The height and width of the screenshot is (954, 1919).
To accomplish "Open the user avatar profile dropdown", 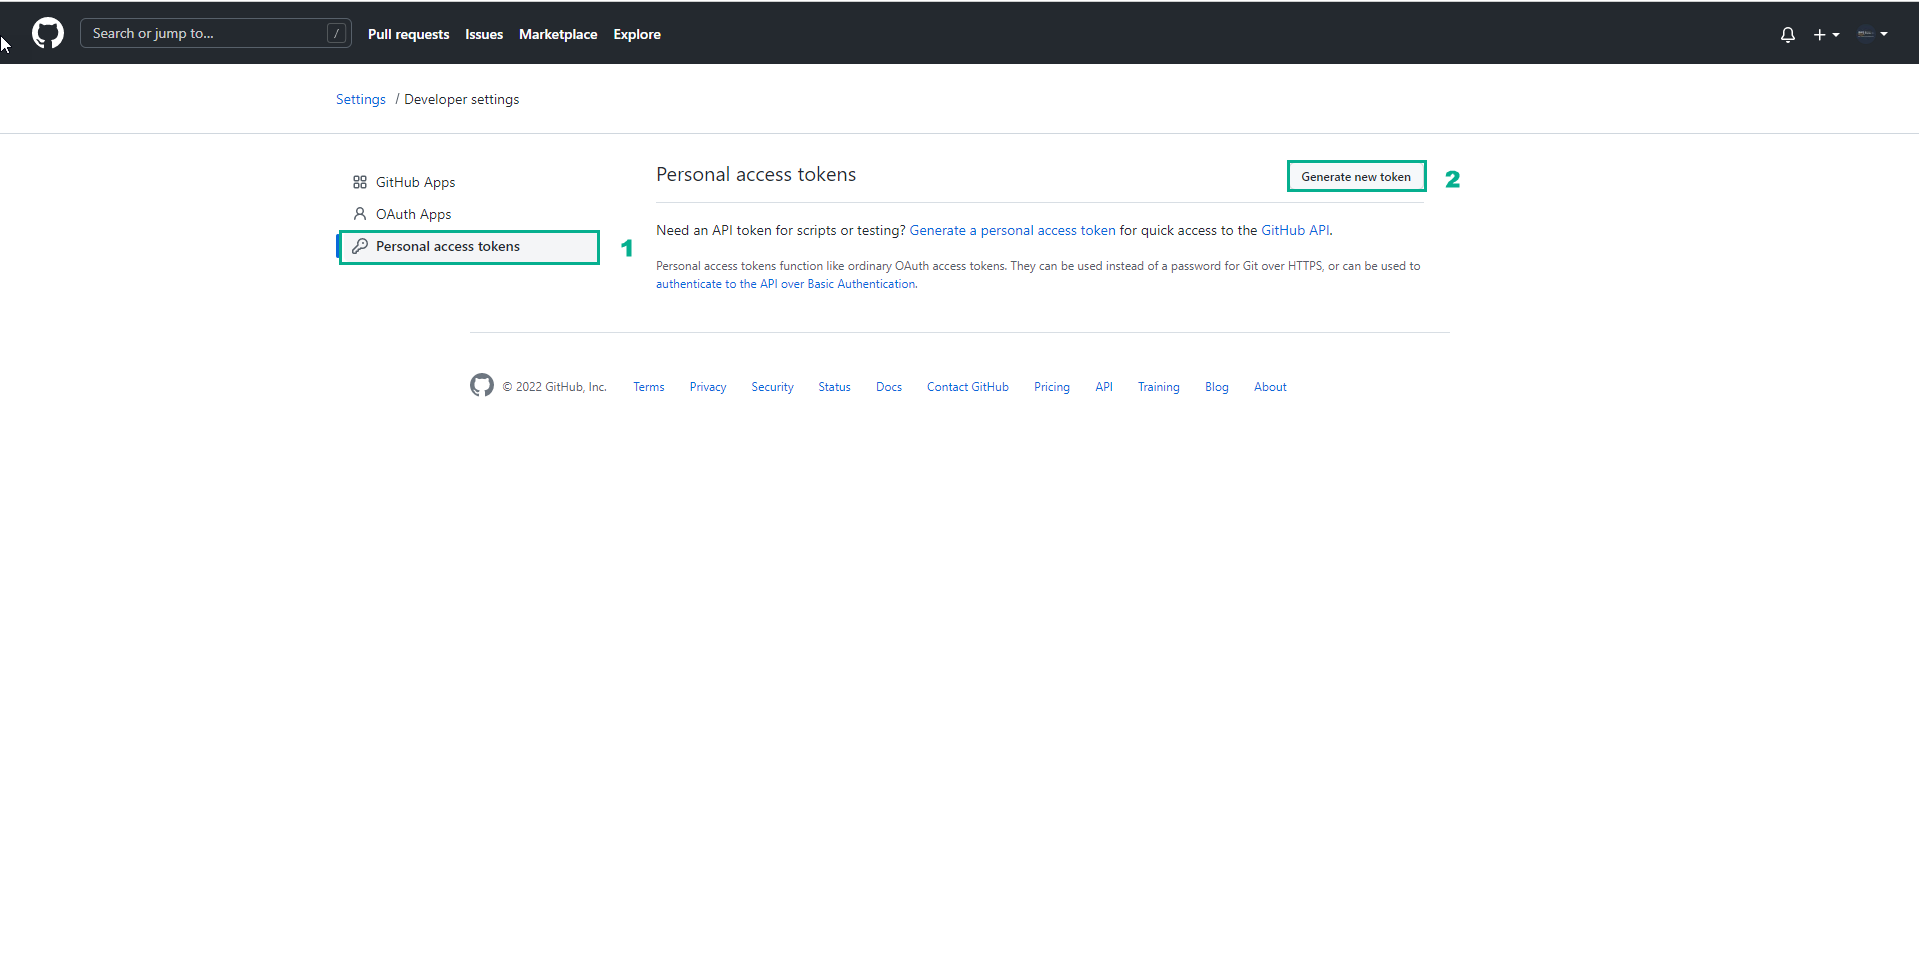I will tap(1872, 34).
